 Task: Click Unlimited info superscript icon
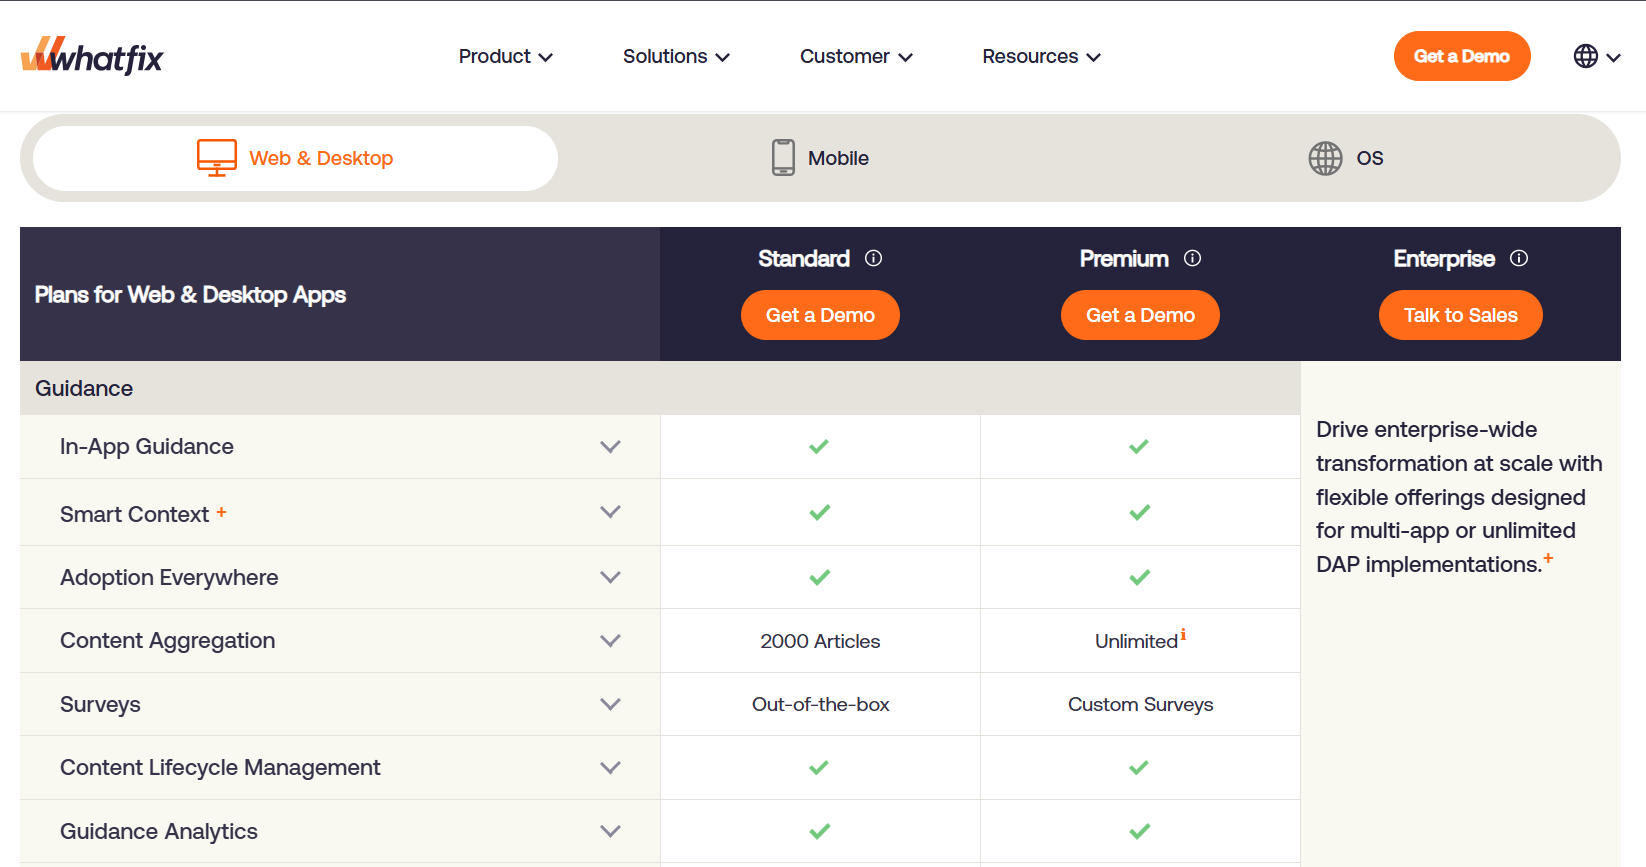tap(1183, 634)
